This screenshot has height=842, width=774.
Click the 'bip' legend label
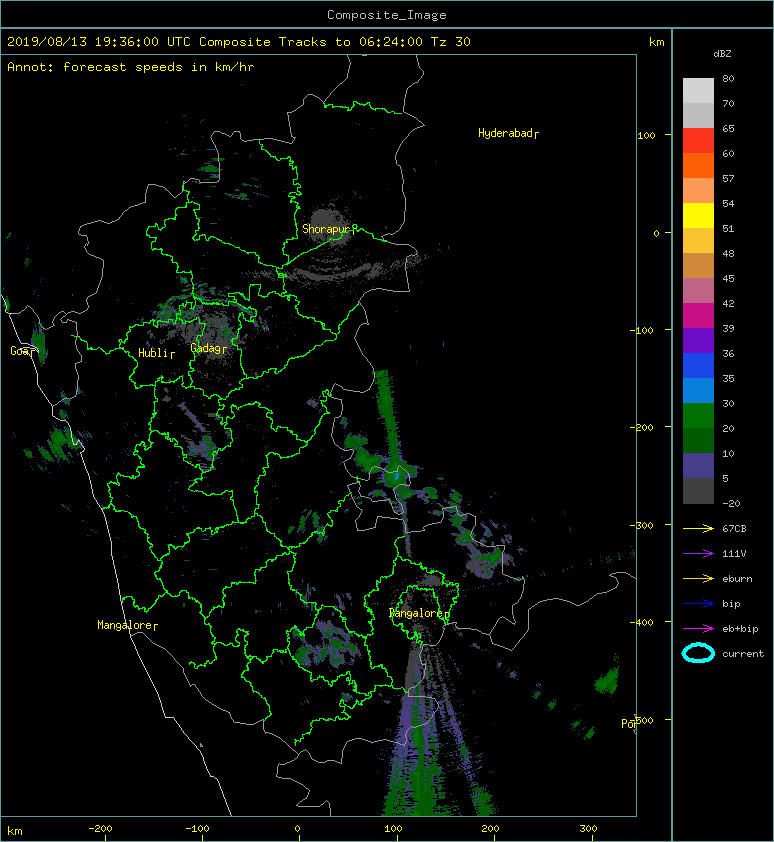pos(732,604)
